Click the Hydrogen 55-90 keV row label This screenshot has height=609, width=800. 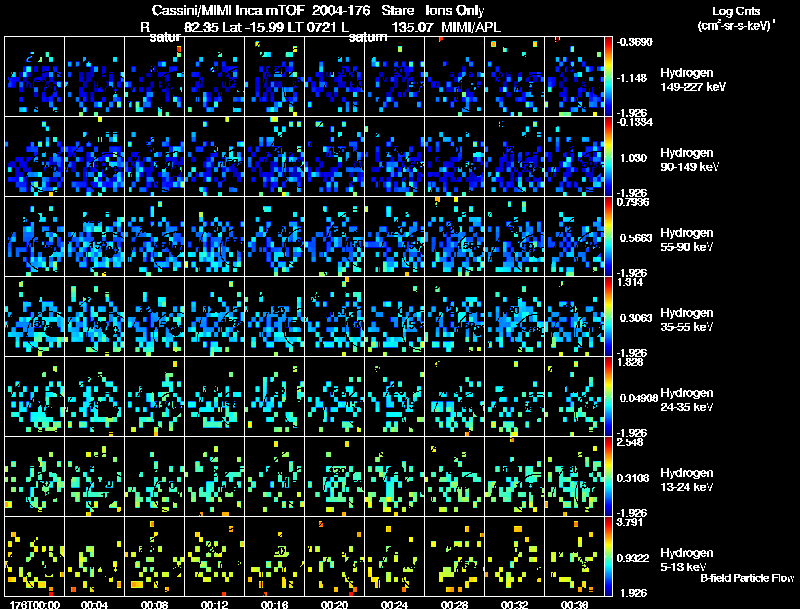(687, 240)
